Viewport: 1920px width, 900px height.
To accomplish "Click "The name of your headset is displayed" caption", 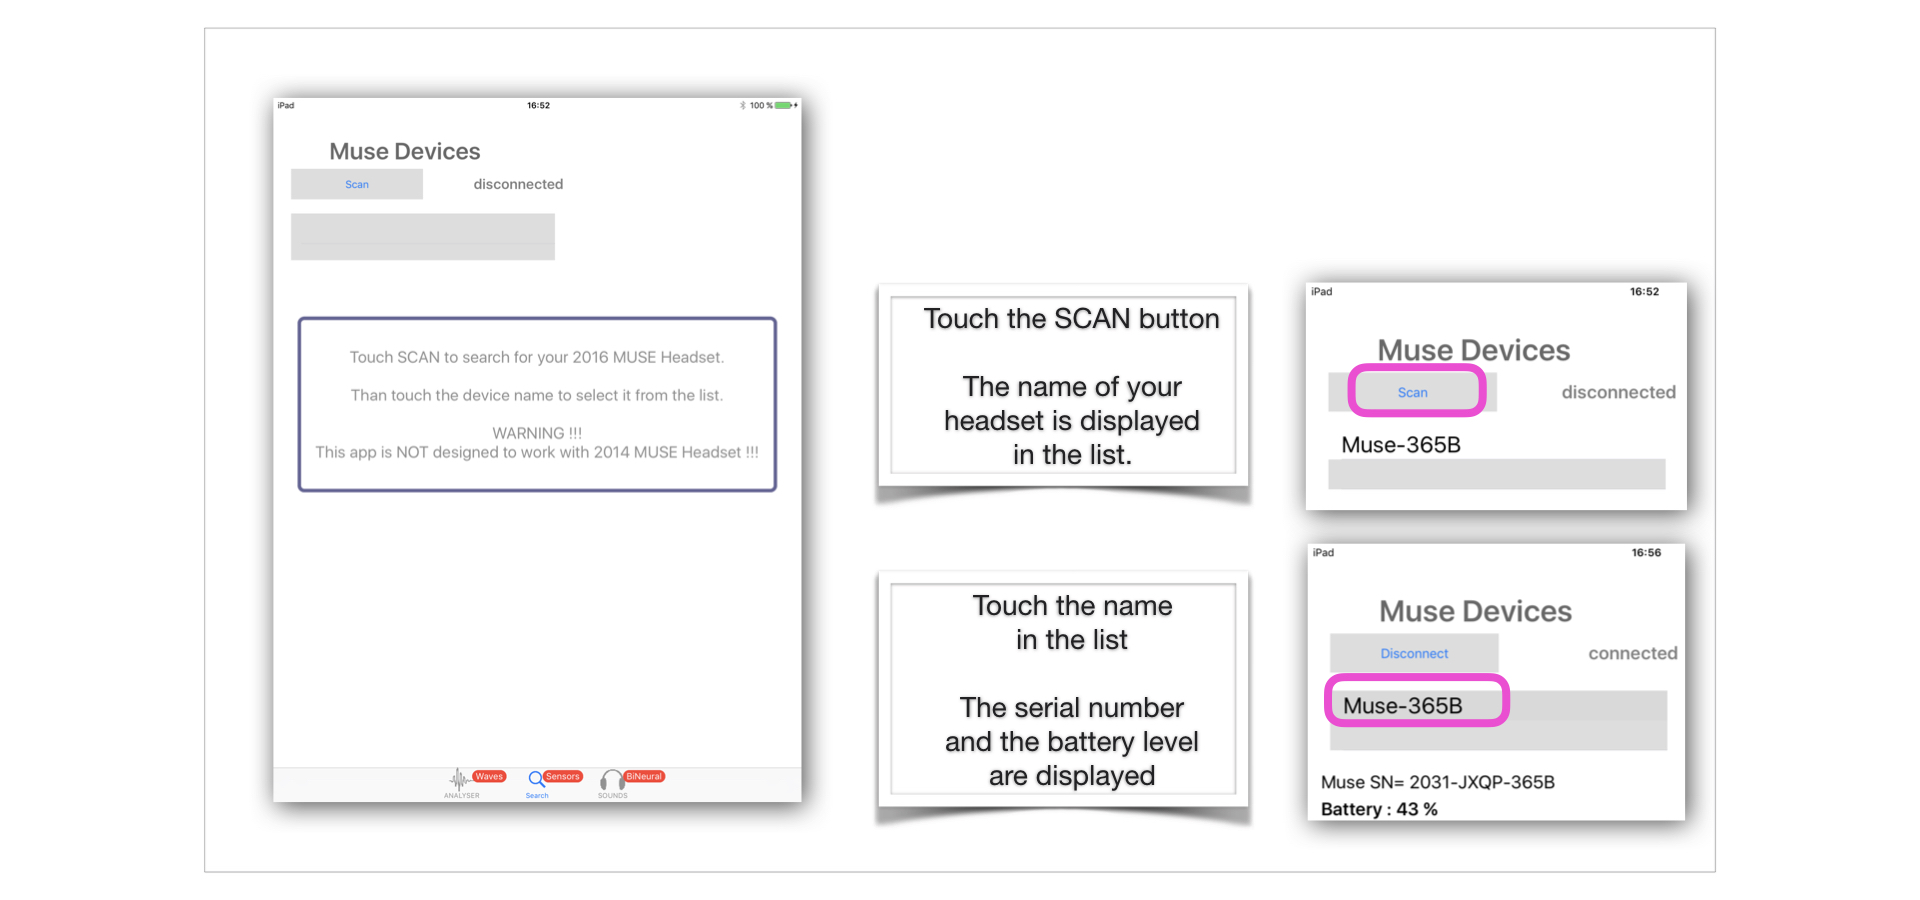I will click(1072, 421).
